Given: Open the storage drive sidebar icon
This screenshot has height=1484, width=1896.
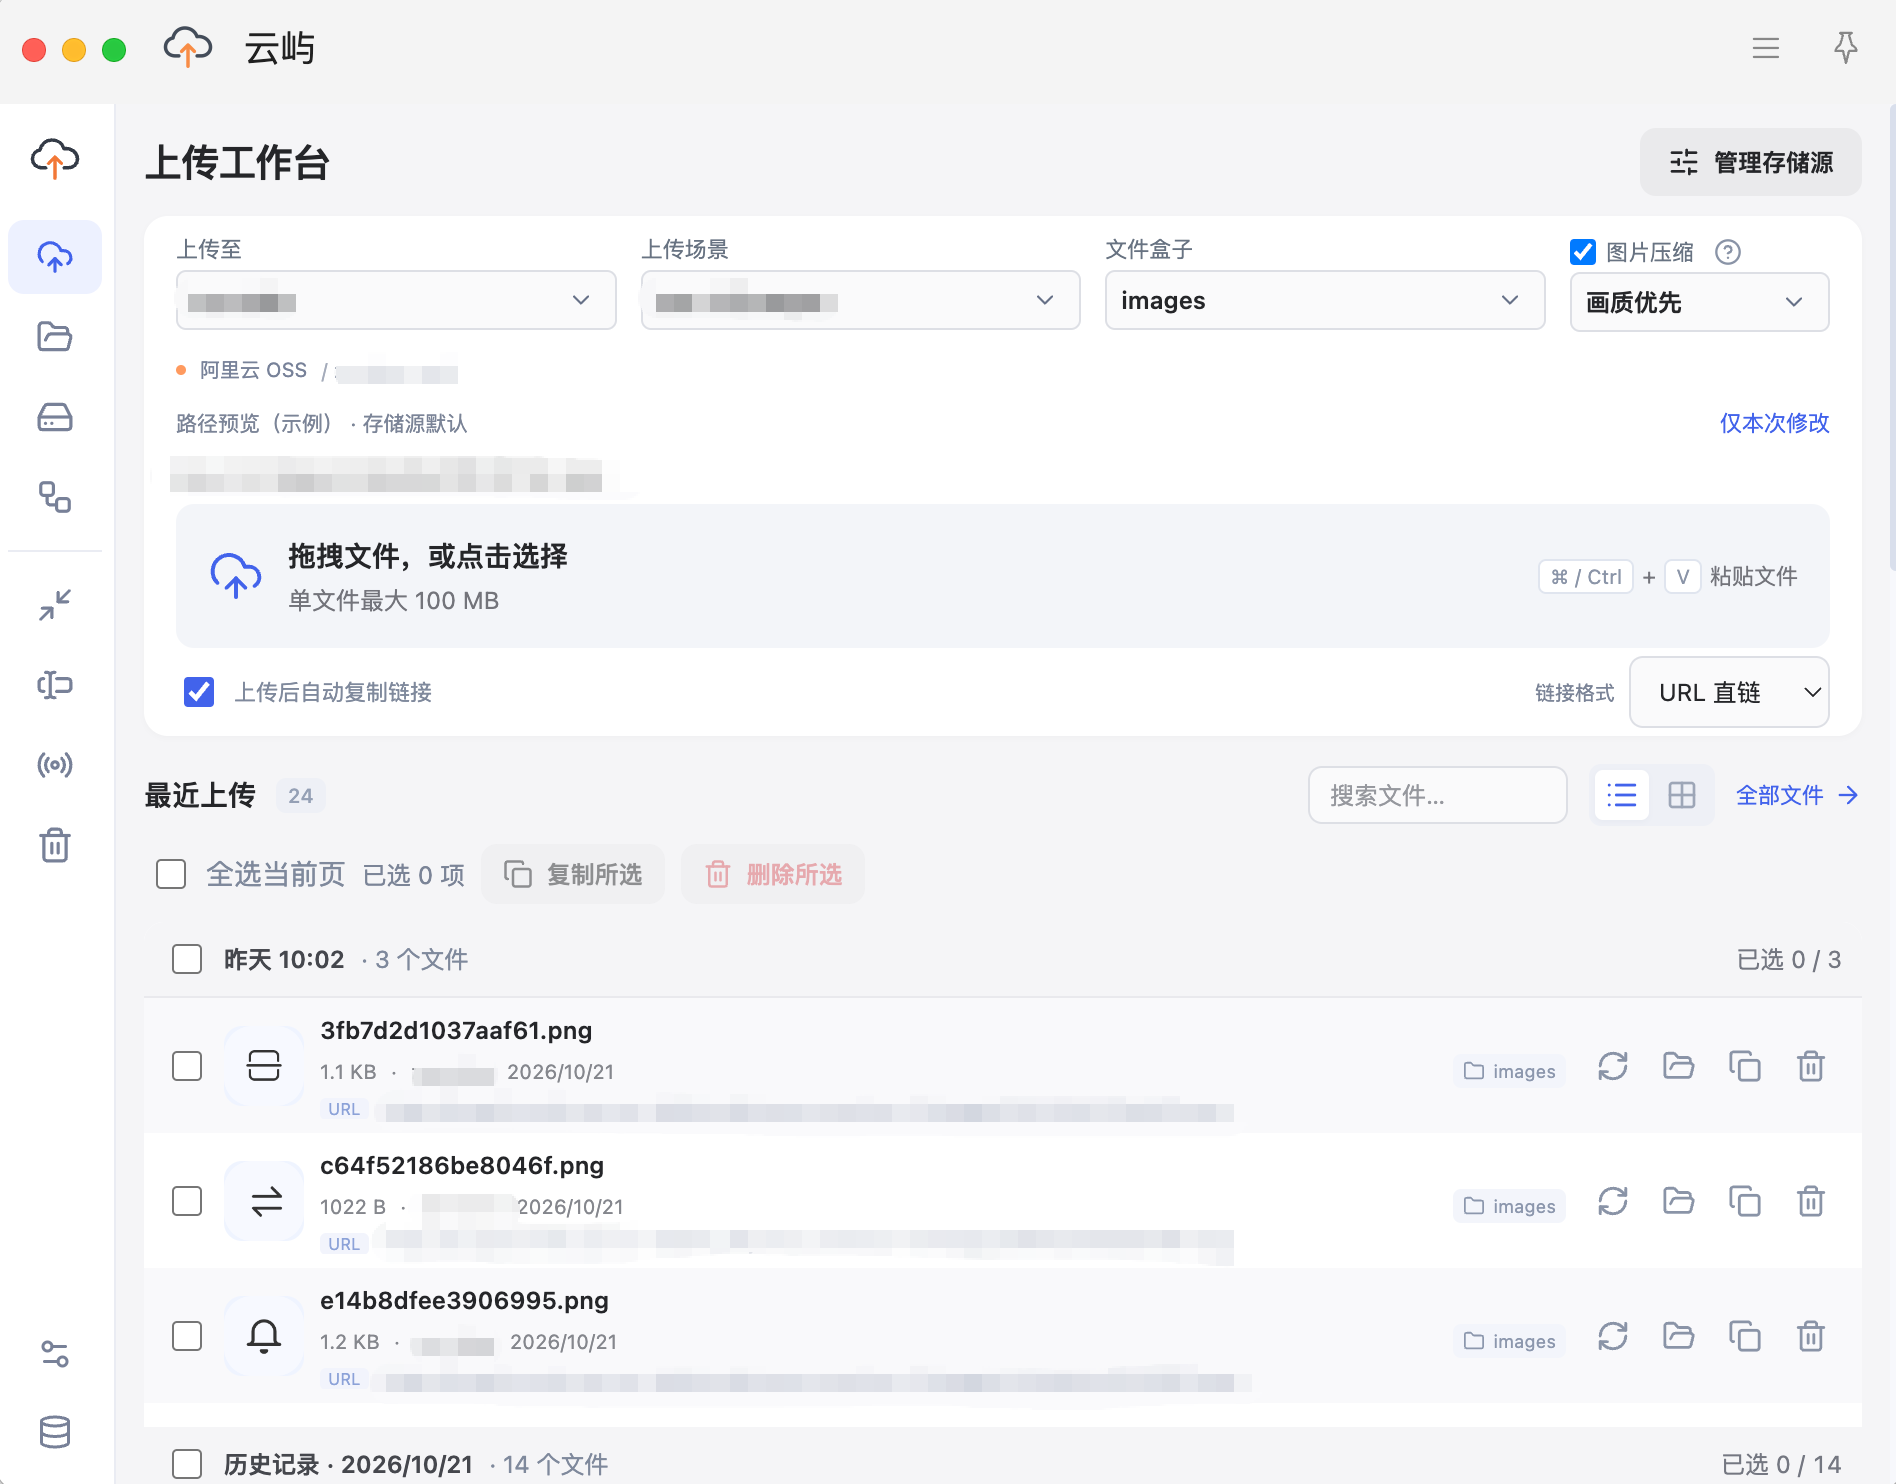Looking at the screenshot, I should (x=55, y=417).
